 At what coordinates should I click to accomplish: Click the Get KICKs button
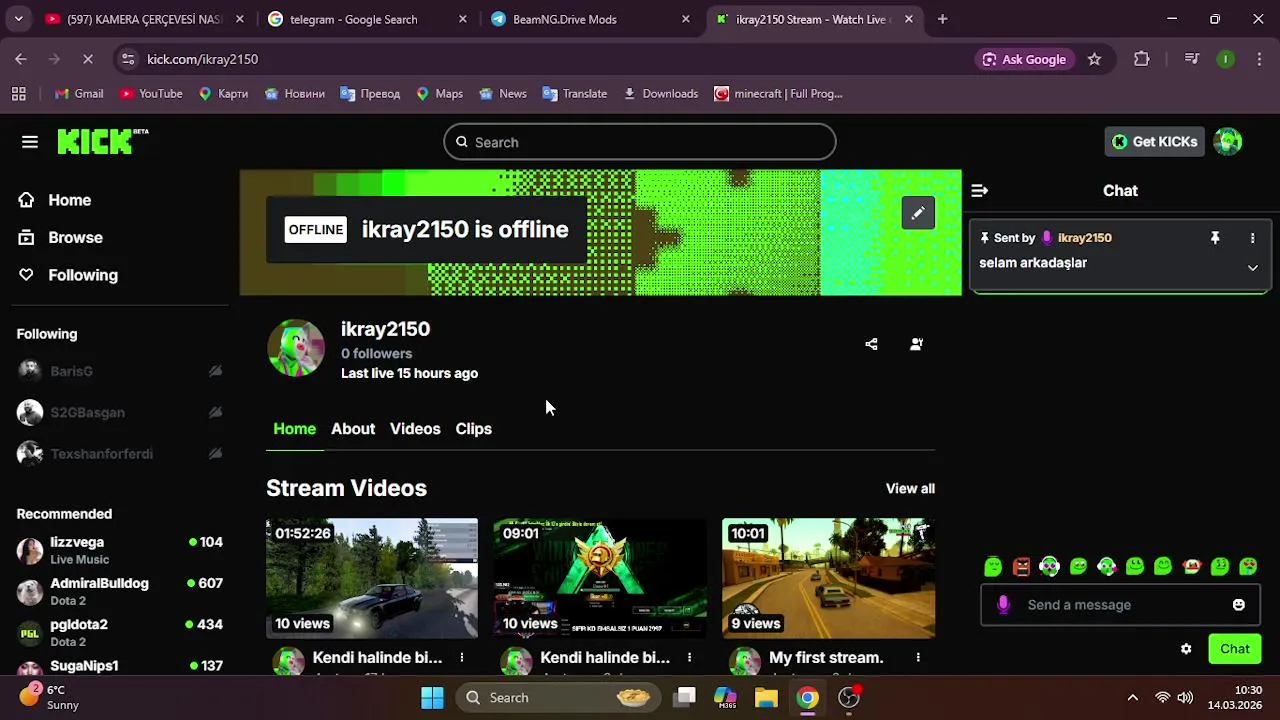(1154, 142)
